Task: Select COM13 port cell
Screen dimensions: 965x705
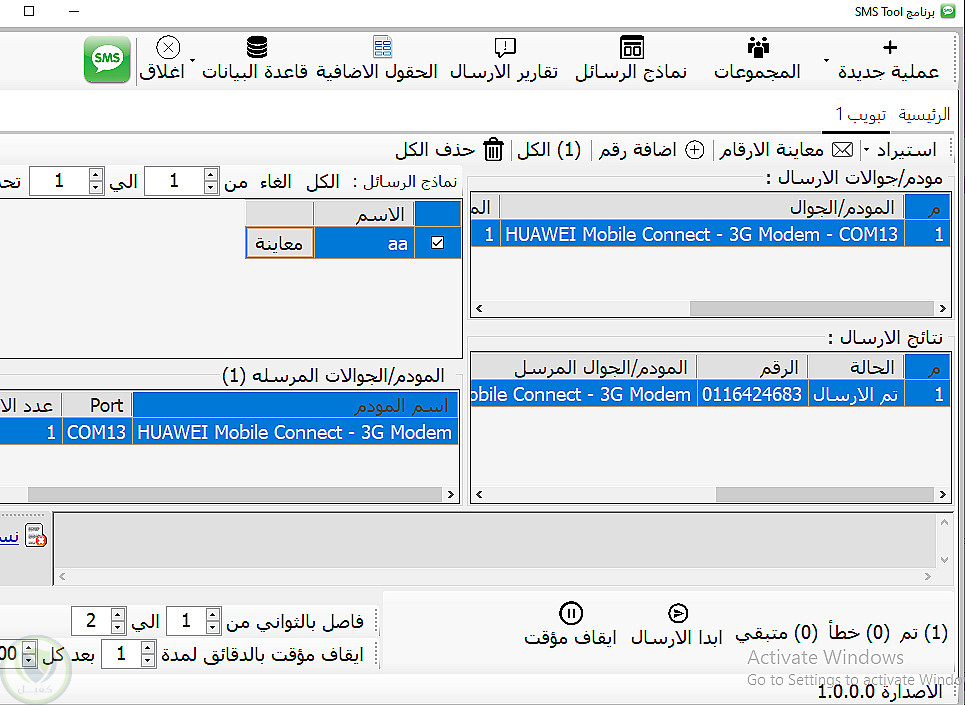Action: click(x=97, y=432)
